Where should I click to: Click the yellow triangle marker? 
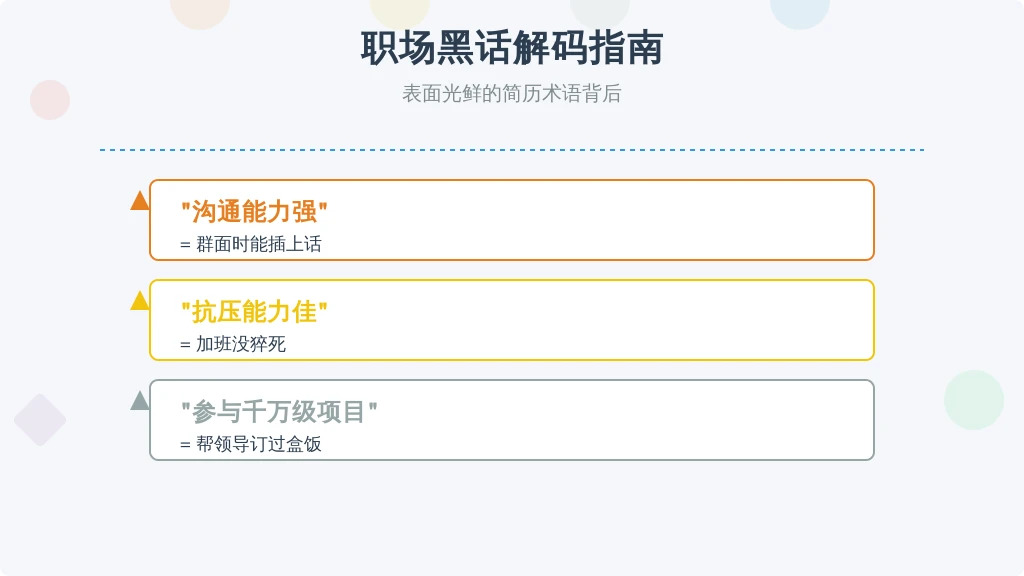tap(140, 300)
